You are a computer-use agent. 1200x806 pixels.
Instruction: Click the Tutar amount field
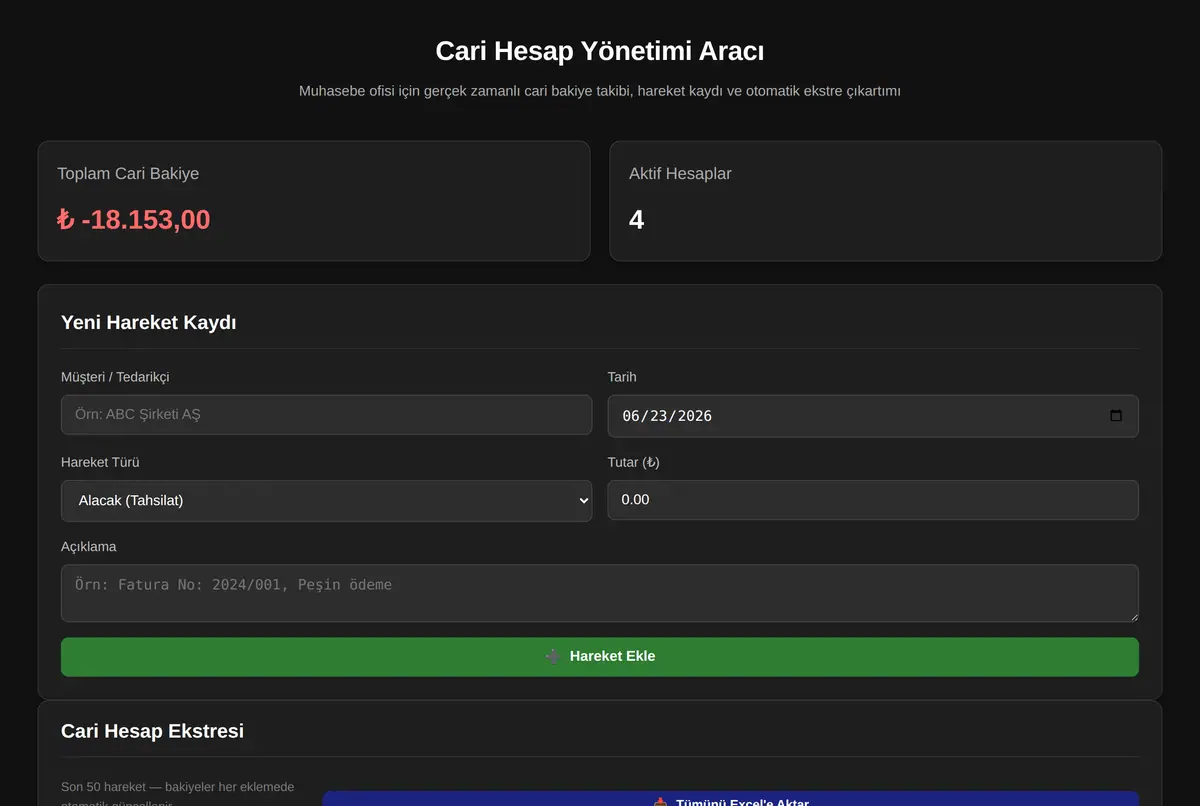(873, 500)
